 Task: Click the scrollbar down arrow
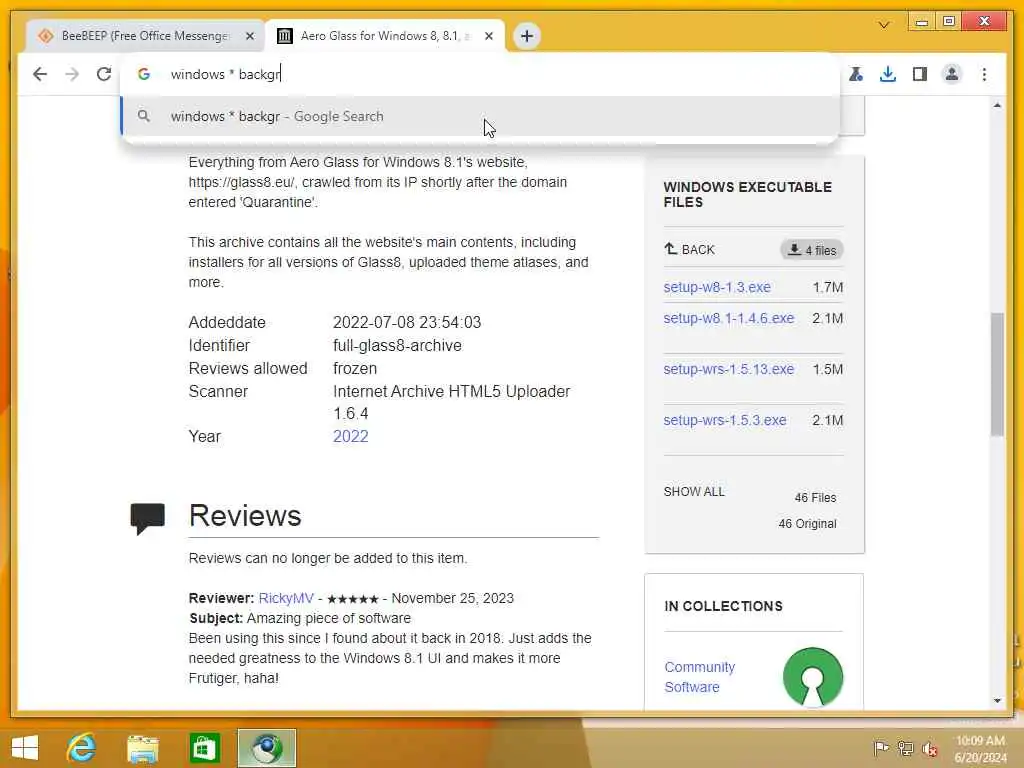click(x=997, y=701)
